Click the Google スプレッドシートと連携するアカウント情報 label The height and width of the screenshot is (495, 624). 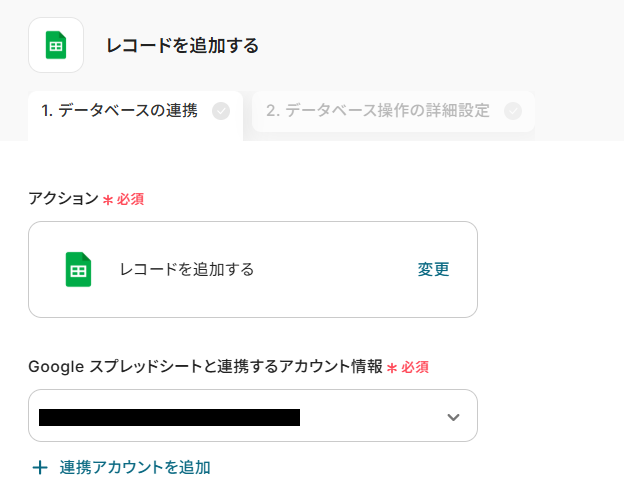(205, 366)
